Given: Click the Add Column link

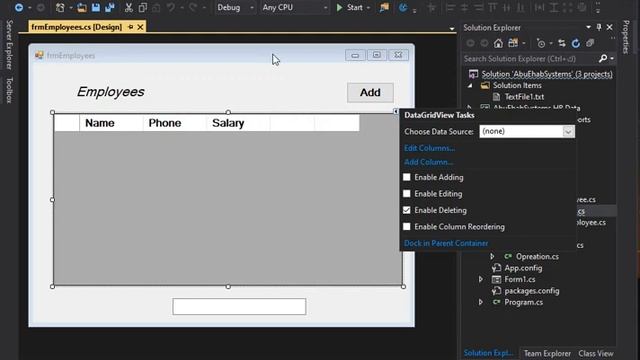Looking at the screenshot, I should [429, 162].
